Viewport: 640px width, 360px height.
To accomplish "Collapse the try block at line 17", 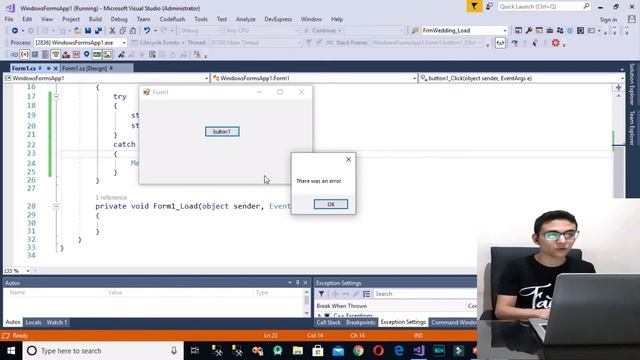I will (x=56, y=97).
